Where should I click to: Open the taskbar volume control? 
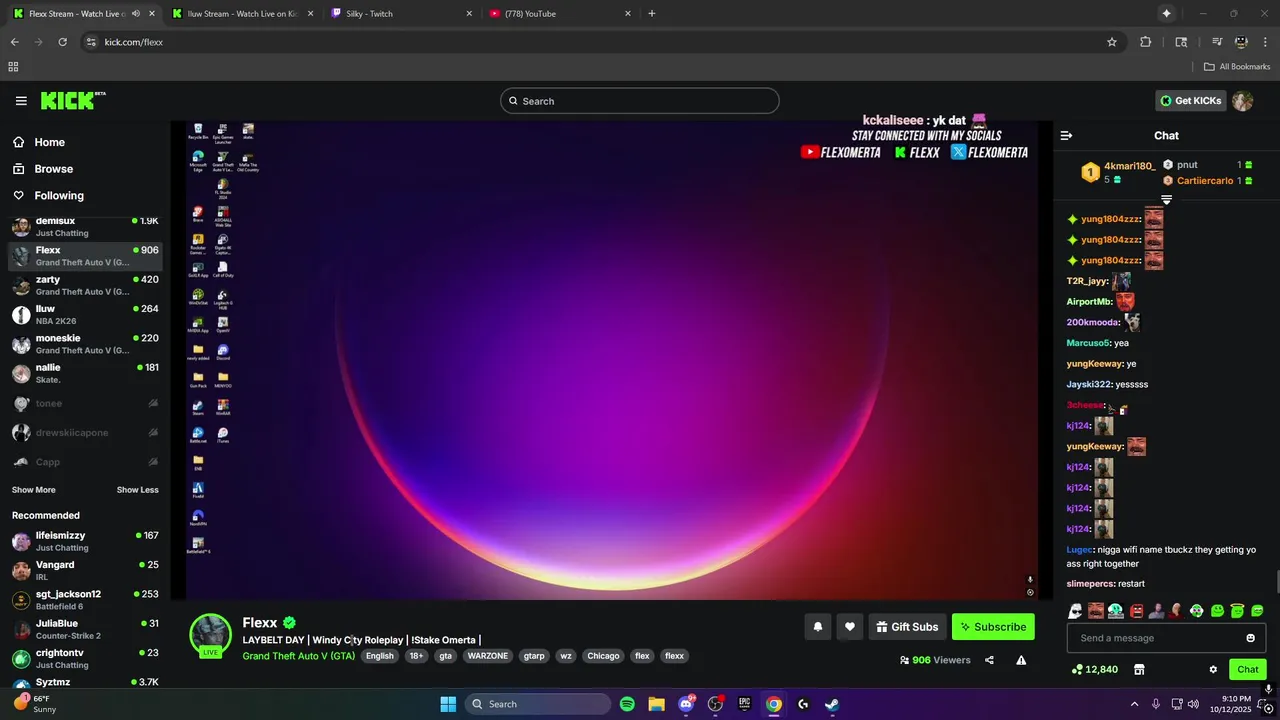1193,704
